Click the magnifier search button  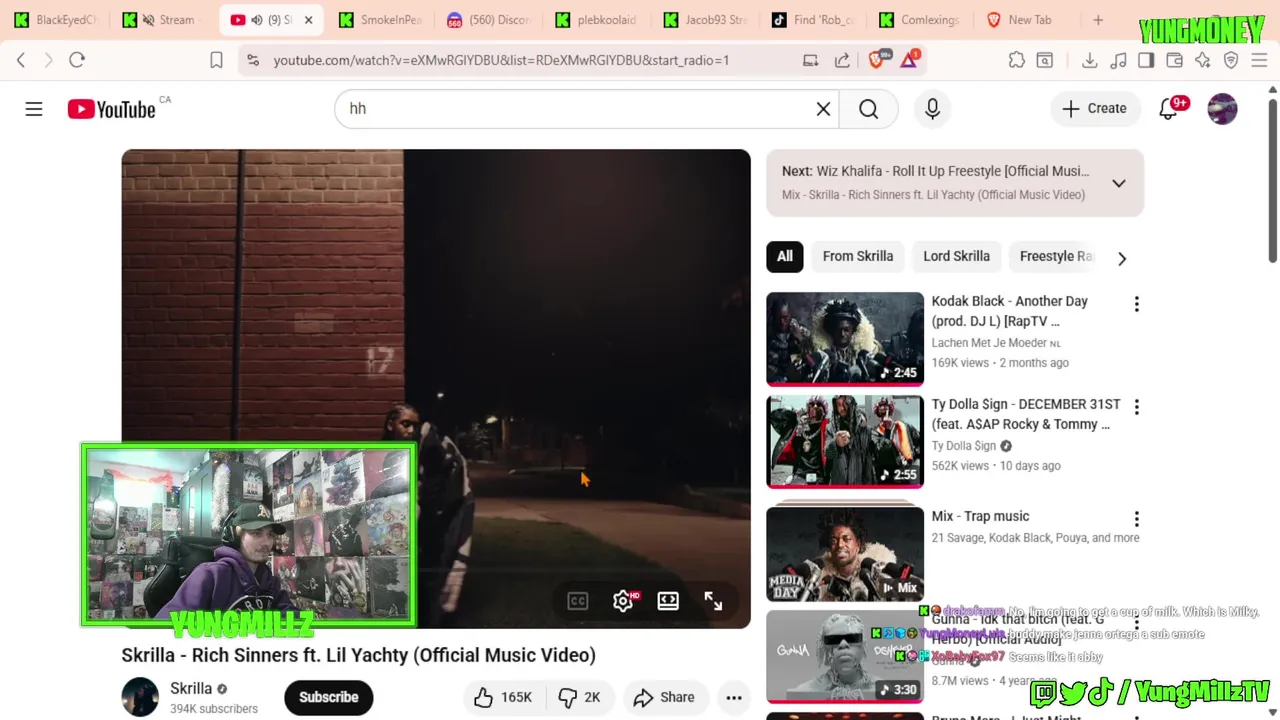point(868,109)
